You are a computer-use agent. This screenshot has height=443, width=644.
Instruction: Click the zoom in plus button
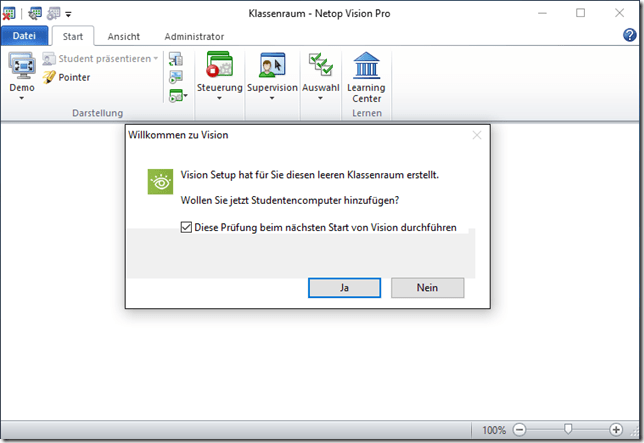(616, 430)
